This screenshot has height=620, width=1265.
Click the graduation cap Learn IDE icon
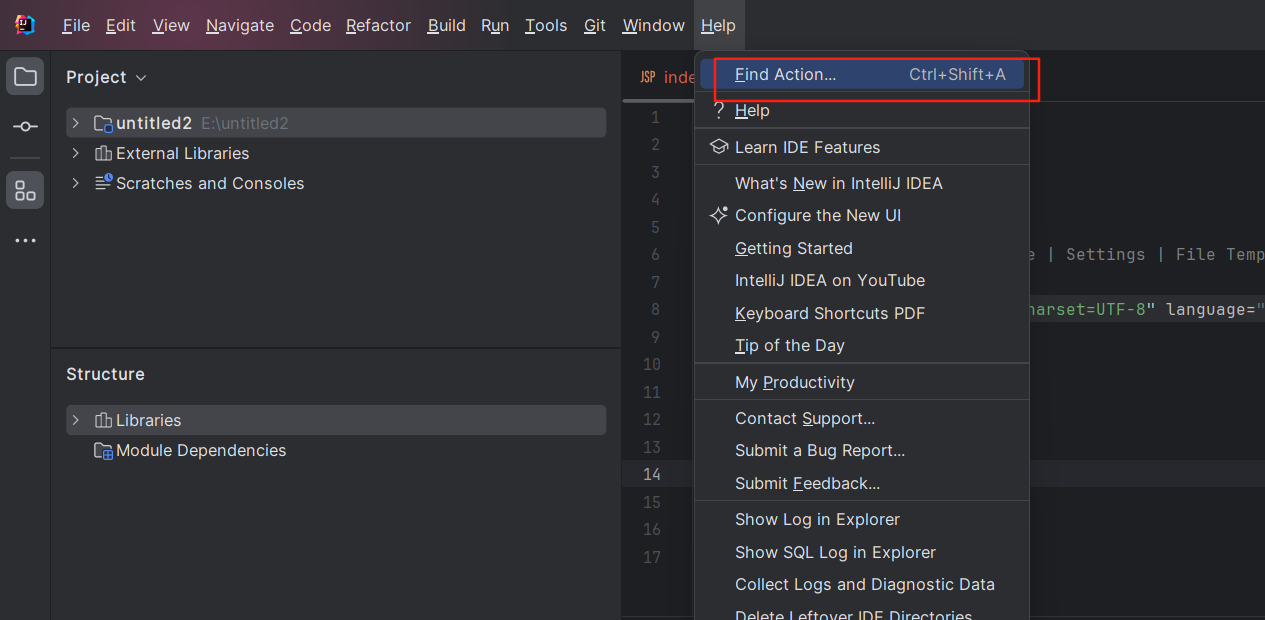coord(718,147)
